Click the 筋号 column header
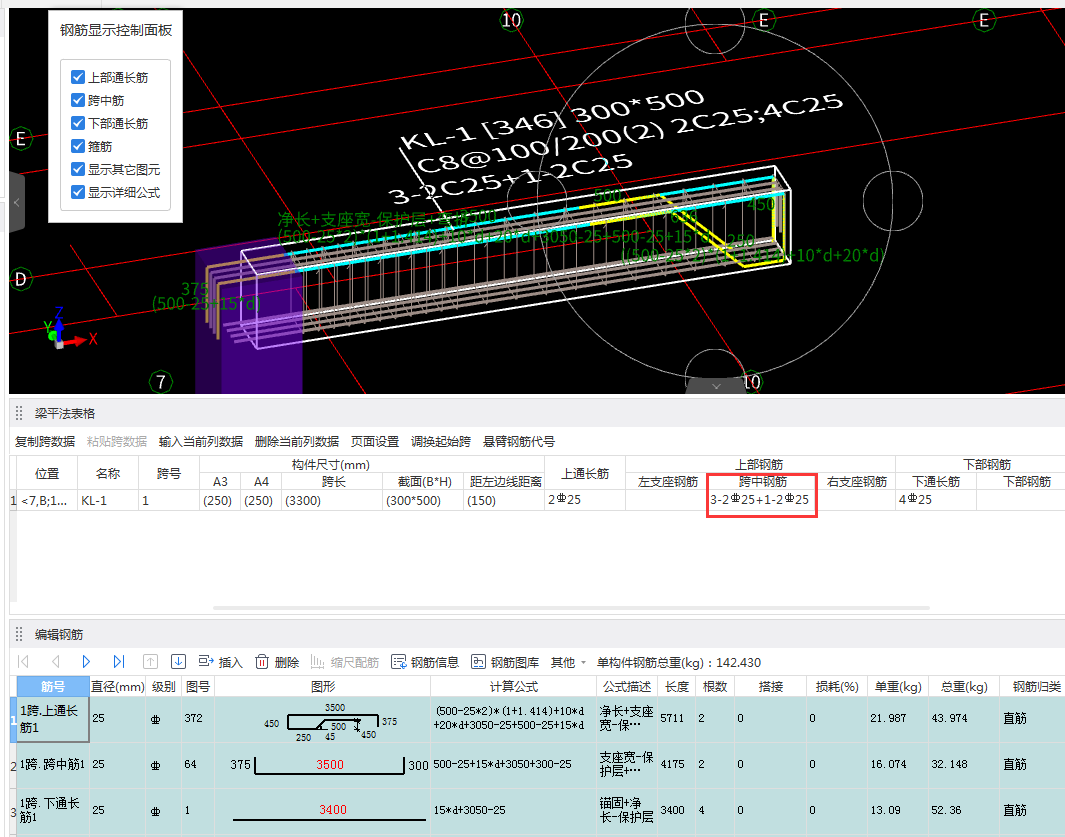The image size is (1065, 837). [53, 686]
